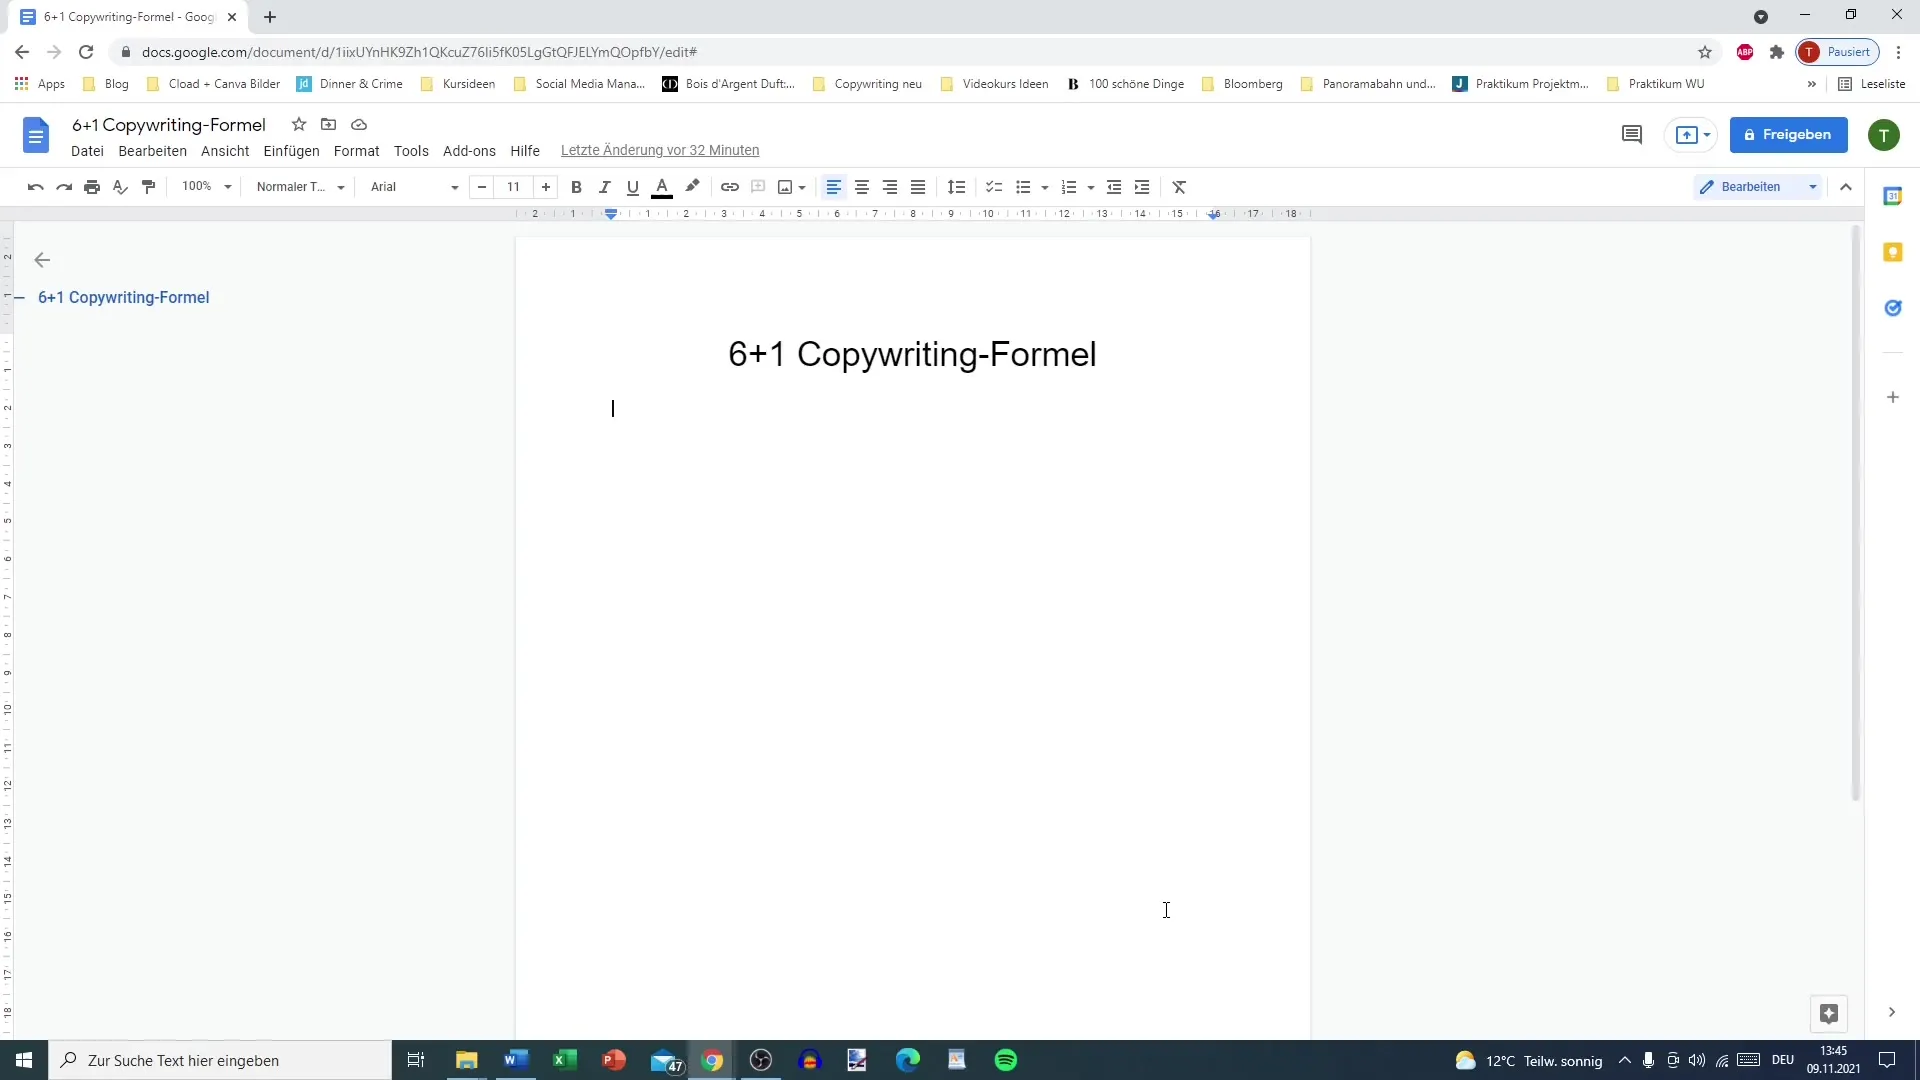Toggle the redo icon
Screen dimensions: 1920x1080
click(63, 186)
